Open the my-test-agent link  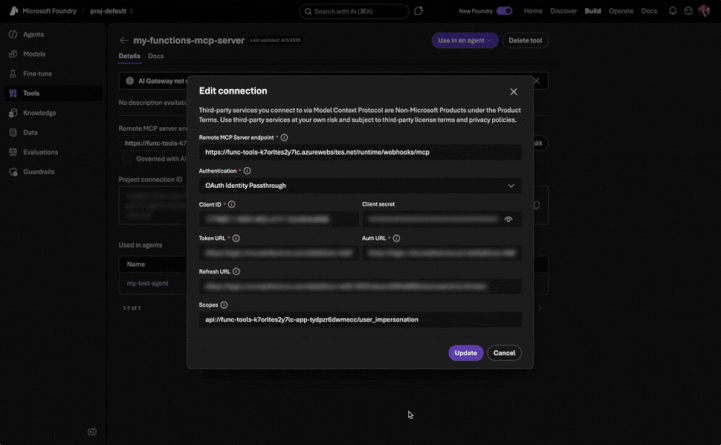(147, 284)
